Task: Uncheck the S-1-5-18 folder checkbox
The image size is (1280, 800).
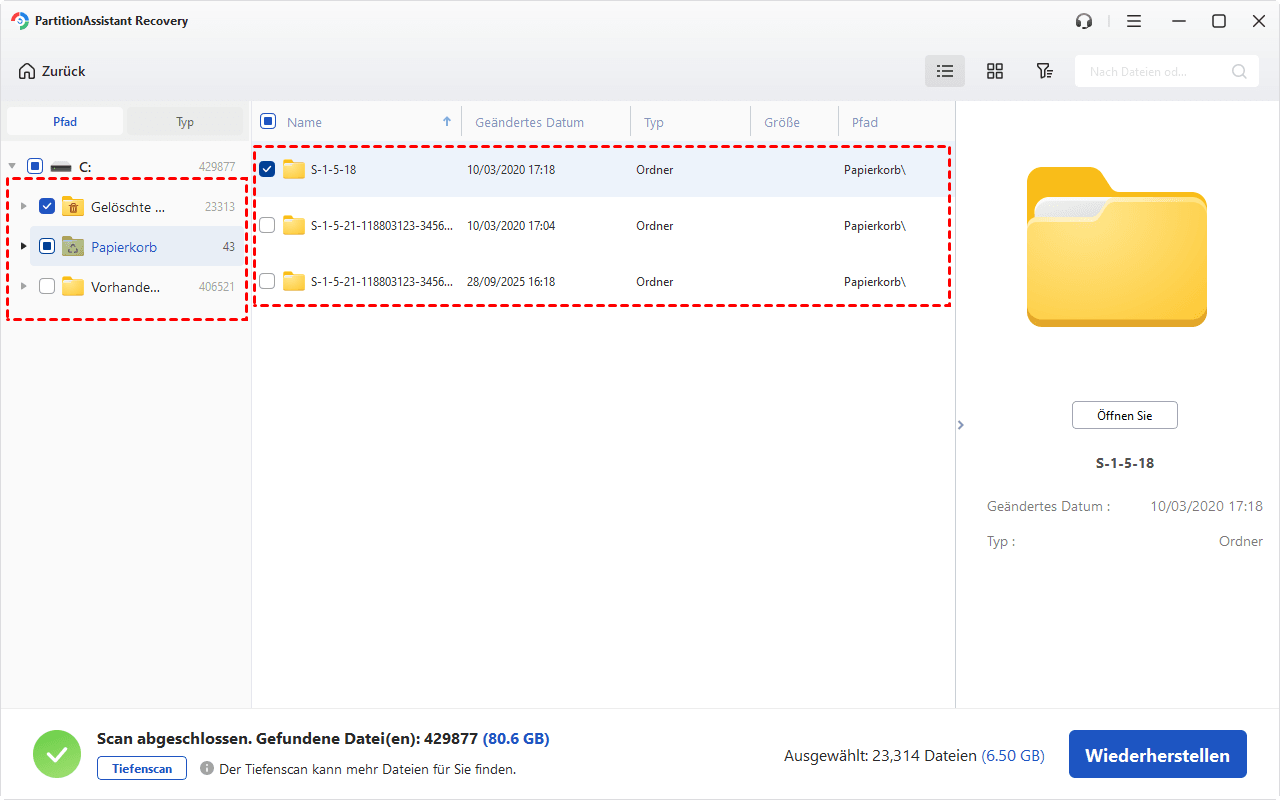Action: (267, 169)
